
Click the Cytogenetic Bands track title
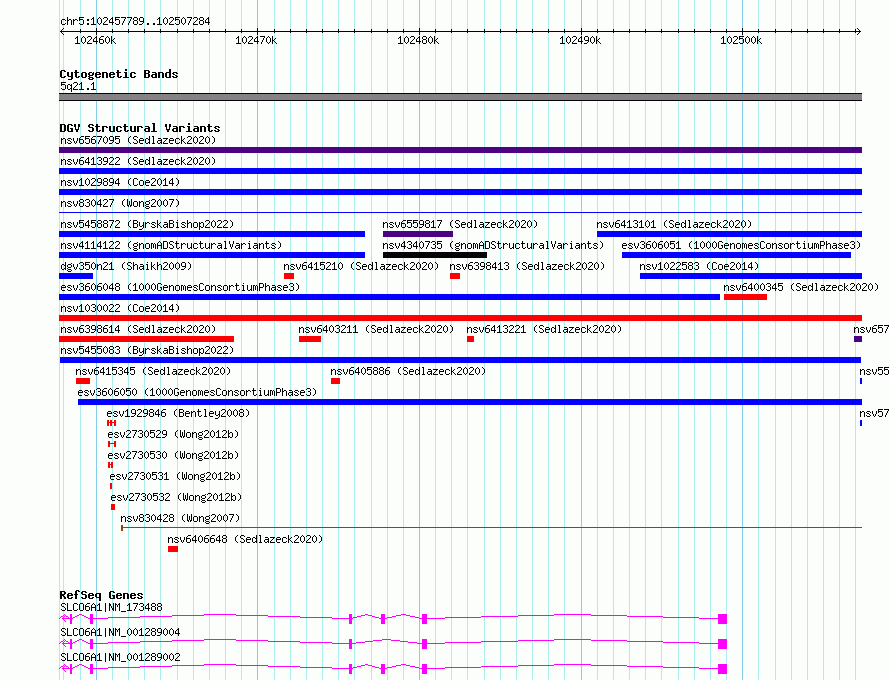click(119, 74)
